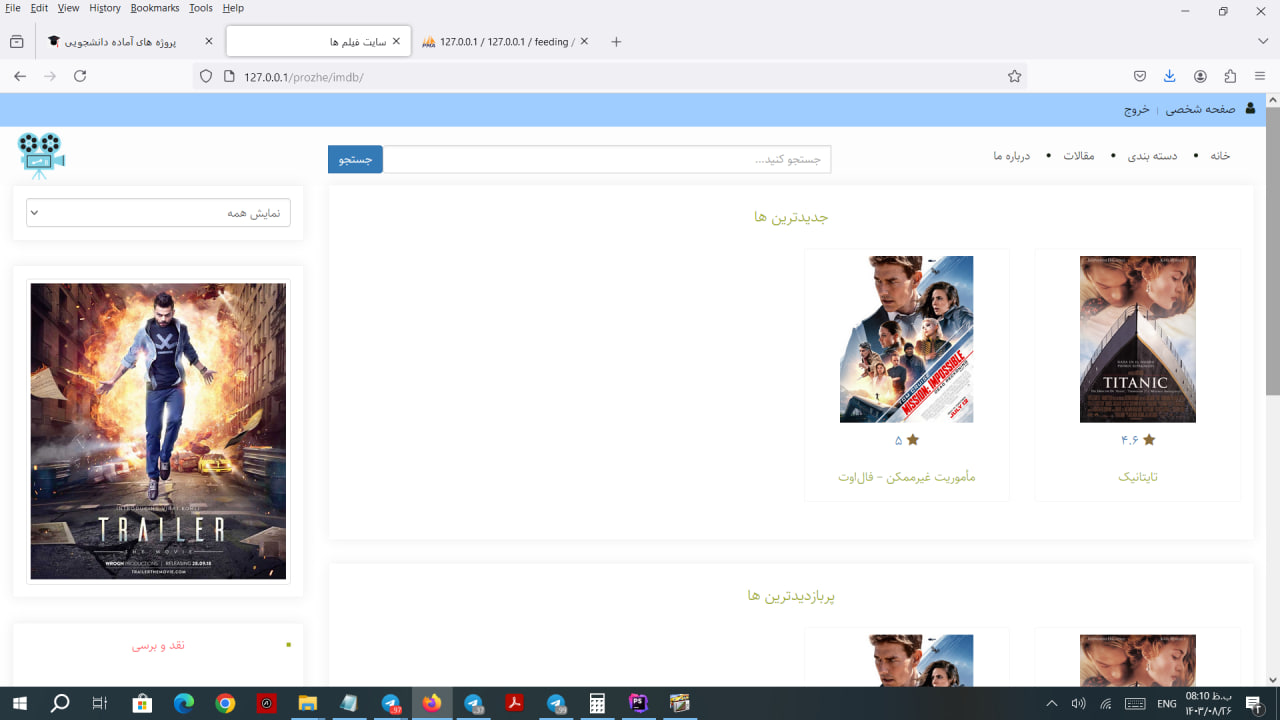Click into the جستجو کنید search field

point(607,159)
